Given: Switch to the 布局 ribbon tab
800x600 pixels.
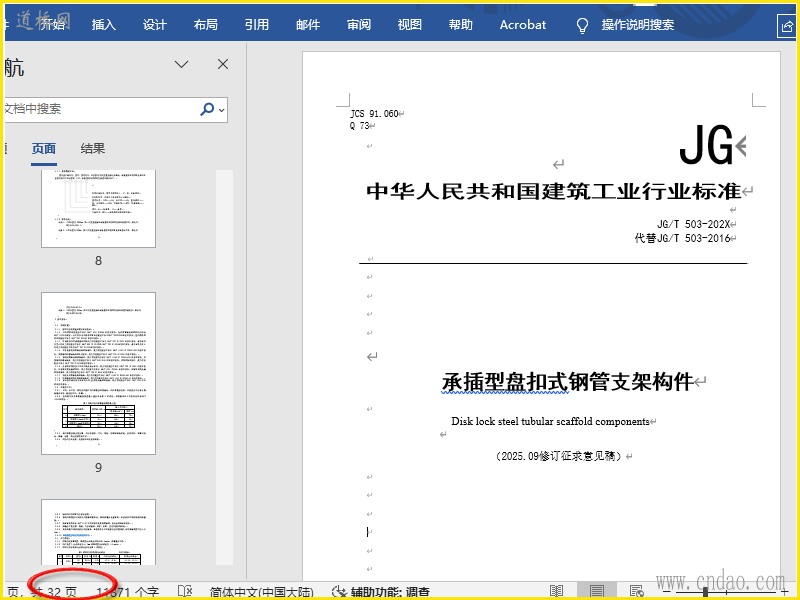Looking at the screenshot, I should (x=206, y=24).
